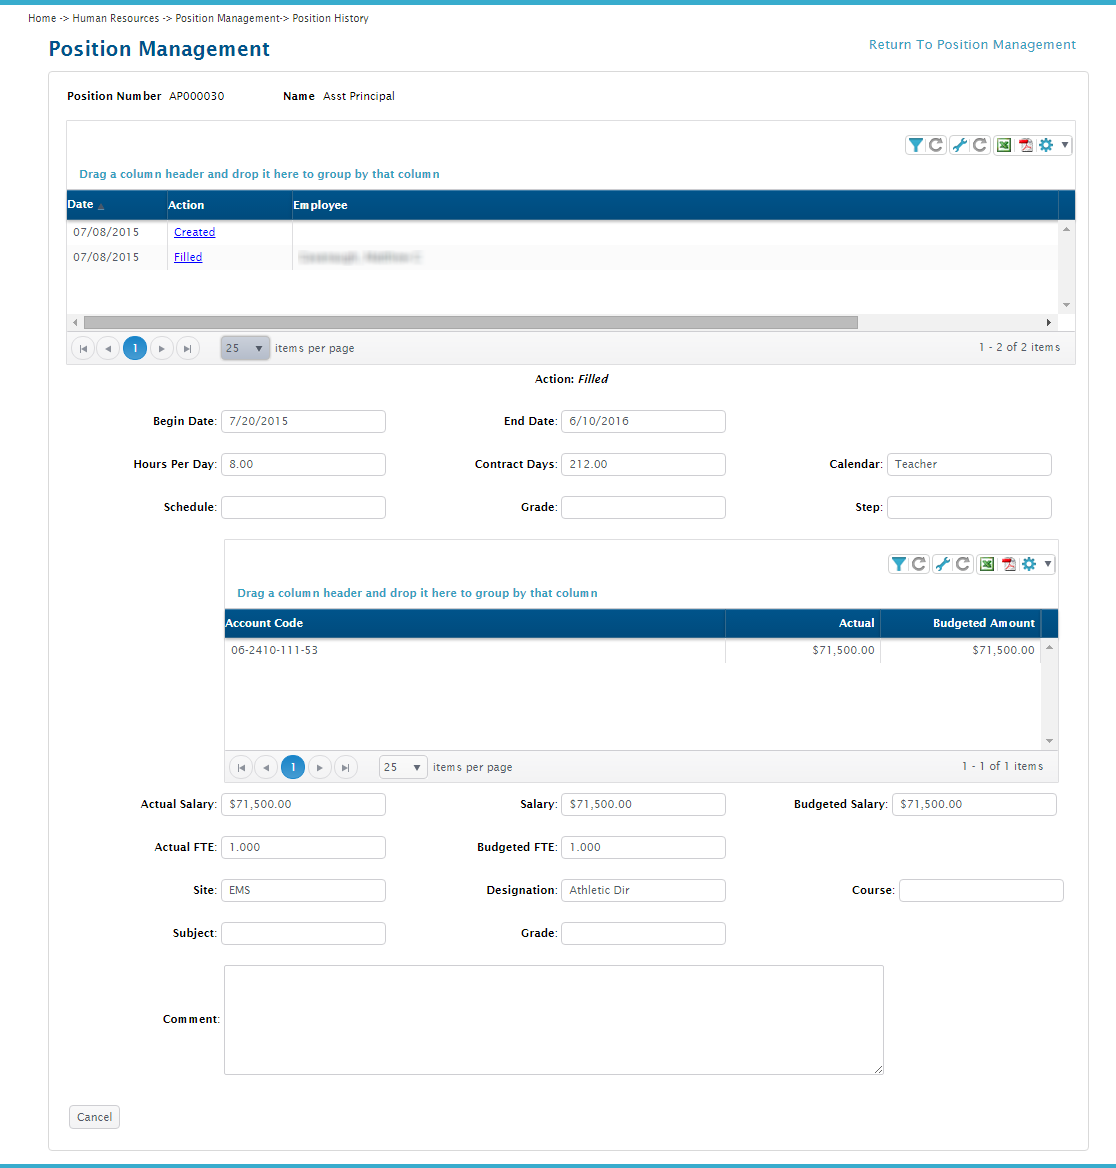Click the Contract Days field
1116x1168 pixels.
643,465
